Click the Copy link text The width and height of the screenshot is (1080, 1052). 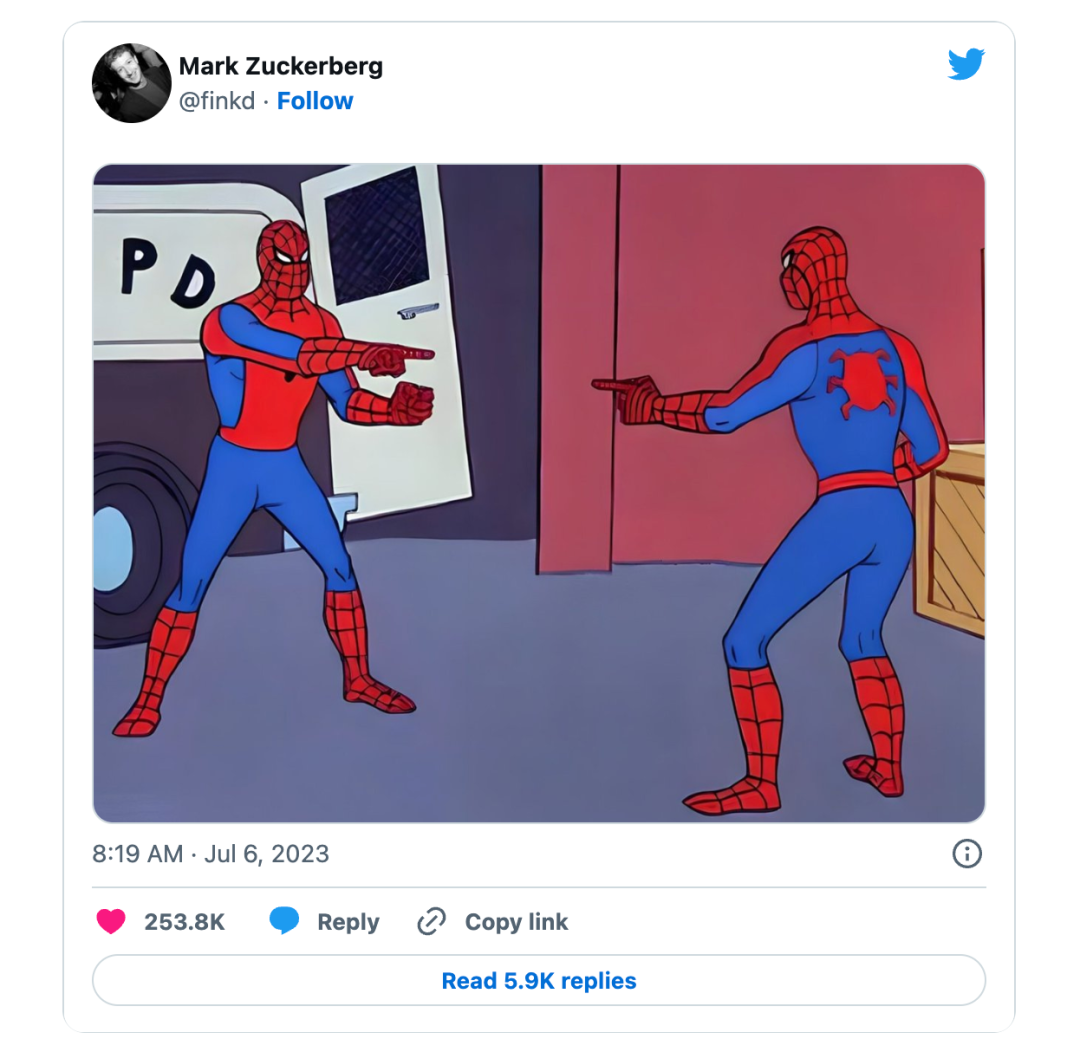pos(516,922)
